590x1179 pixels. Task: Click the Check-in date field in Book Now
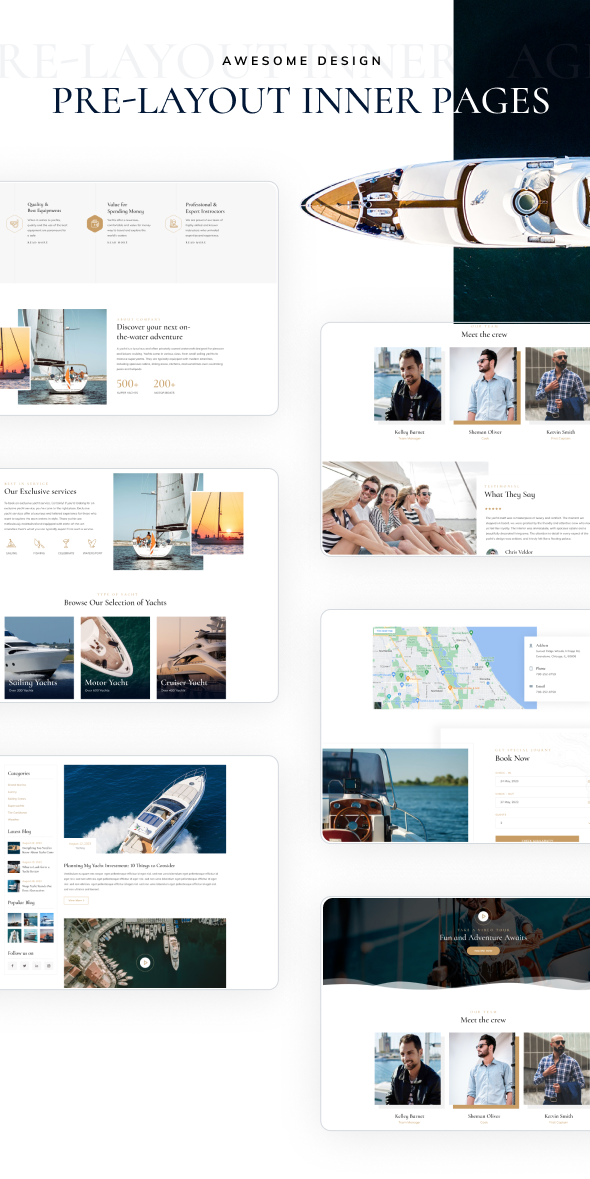click(543, 781)
